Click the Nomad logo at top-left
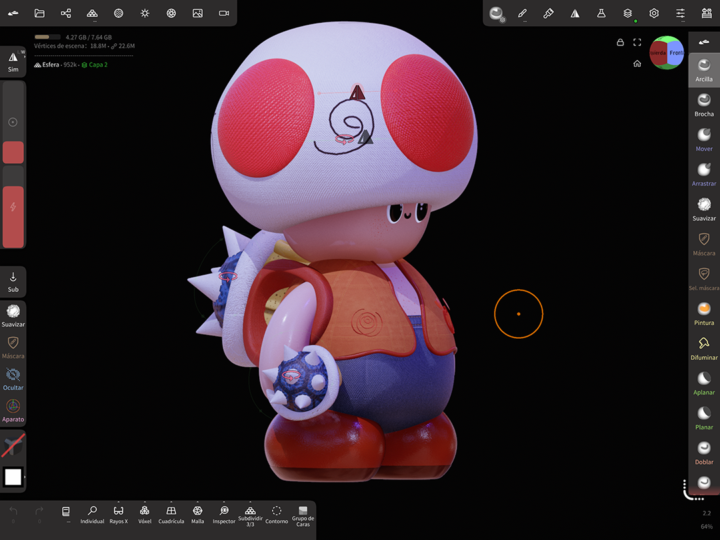This screenshot has width=720, height=540. (13, 13)
